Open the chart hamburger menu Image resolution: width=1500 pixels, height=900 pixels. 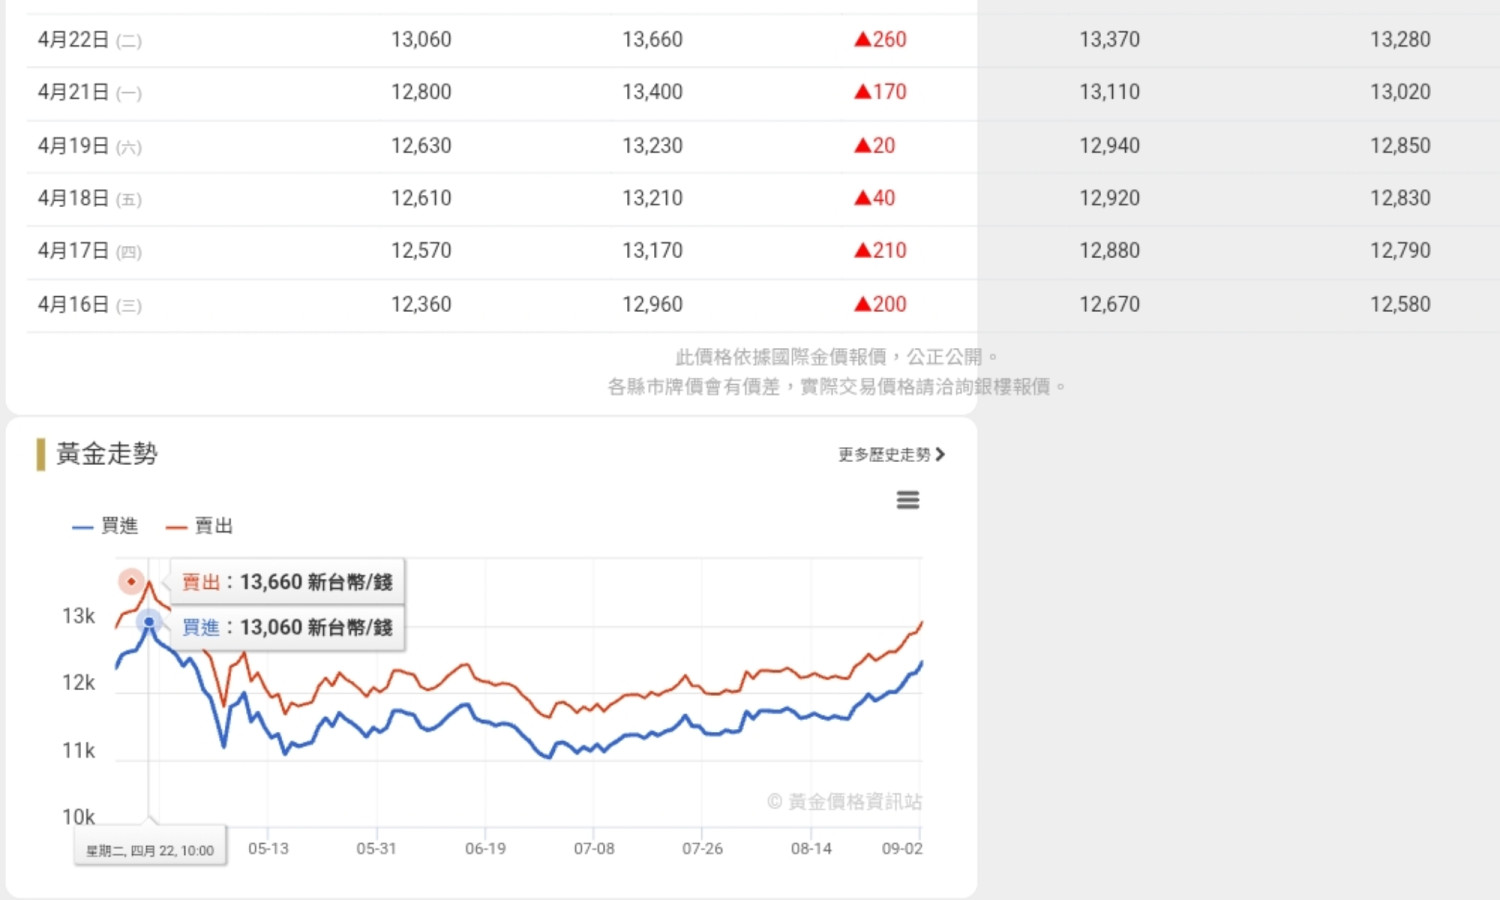(x=907, y=500)
